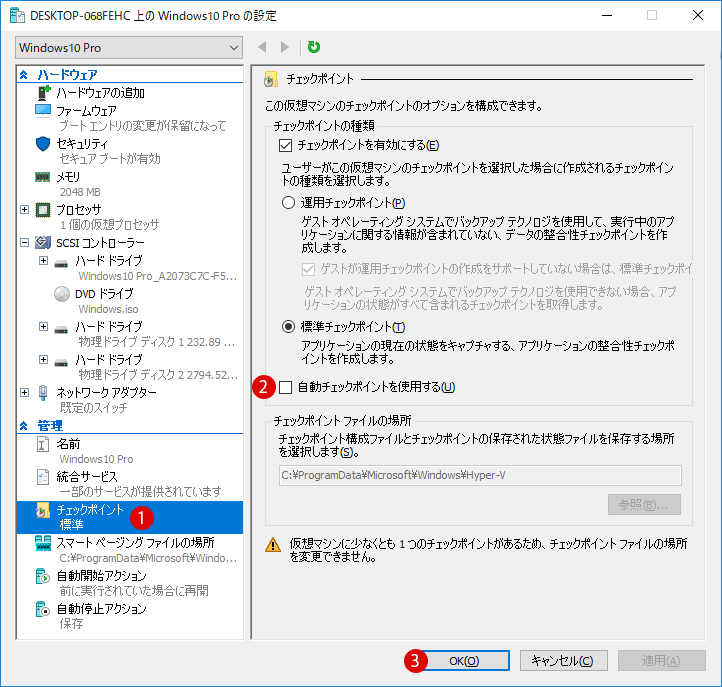
Task: Click 1 個の仮想プロセッサ text
Action: 110,225
